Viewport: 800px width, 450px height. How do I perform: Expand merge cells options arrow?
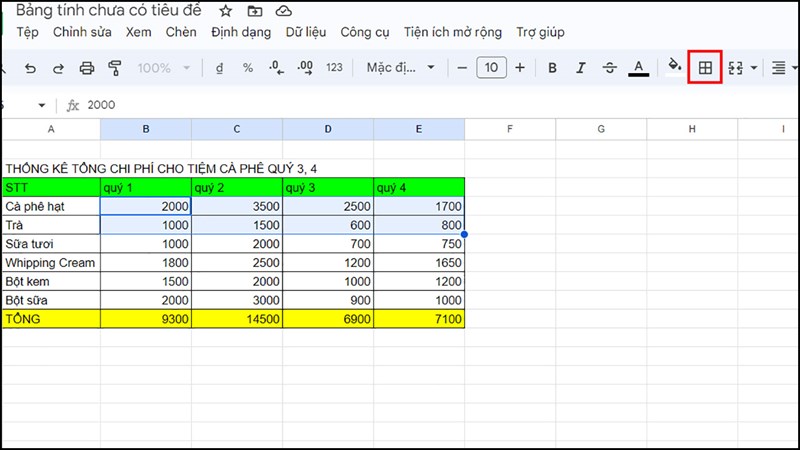pyautogui.click(x=754, y=68)
